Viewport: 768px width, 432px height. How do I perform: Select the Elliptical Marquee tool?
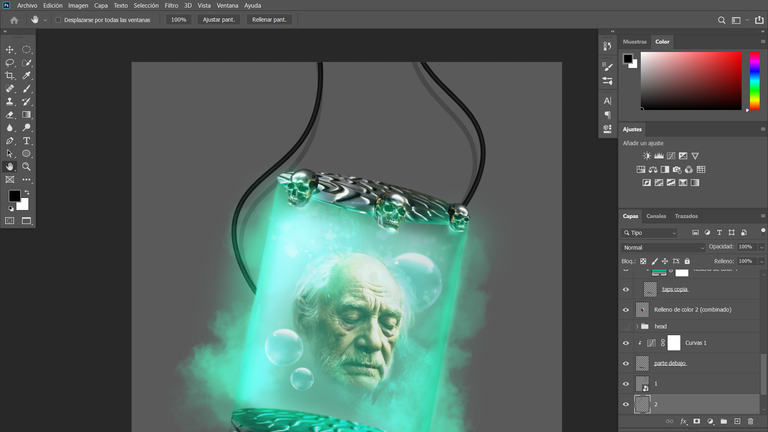tap(26, 49)
